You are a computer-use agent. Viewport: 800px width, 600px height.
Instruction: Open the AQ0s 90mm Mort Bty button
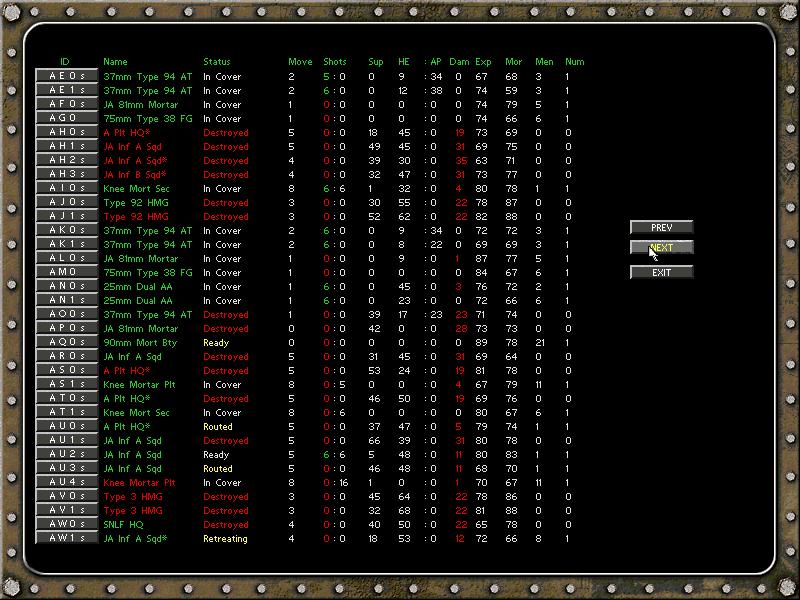click(x=66, y=342)
